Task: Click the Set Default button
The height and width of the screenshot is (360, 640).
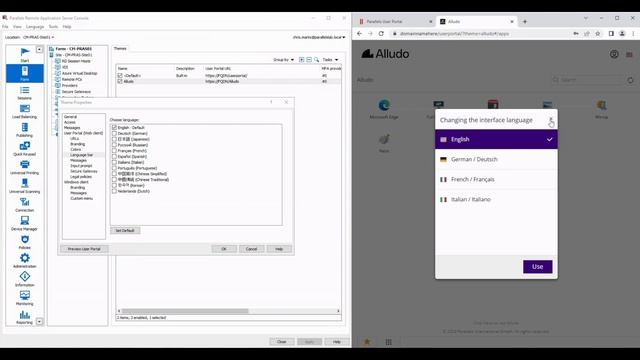Action: (x=125, y=231)
